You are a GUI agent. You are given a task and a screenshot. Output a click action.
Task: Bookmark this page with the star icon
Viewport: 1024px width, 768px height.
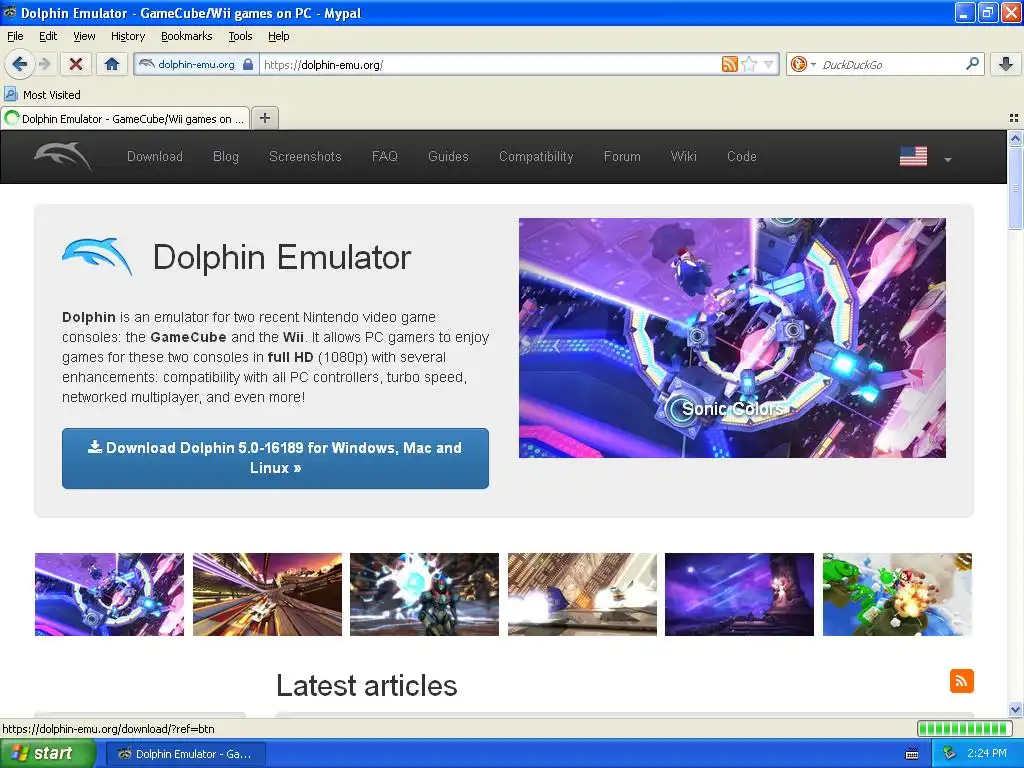point(749,64)
